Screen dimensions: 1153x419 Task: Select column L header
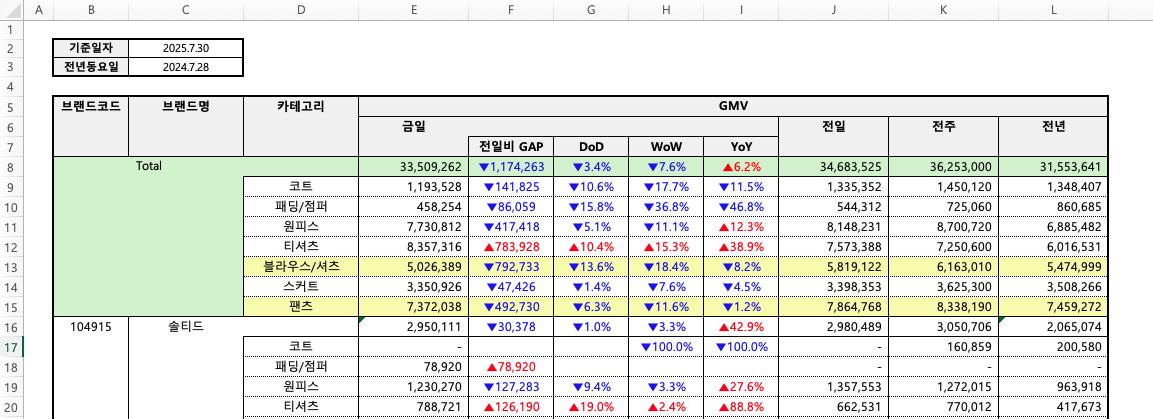[x=1053, y=10]
